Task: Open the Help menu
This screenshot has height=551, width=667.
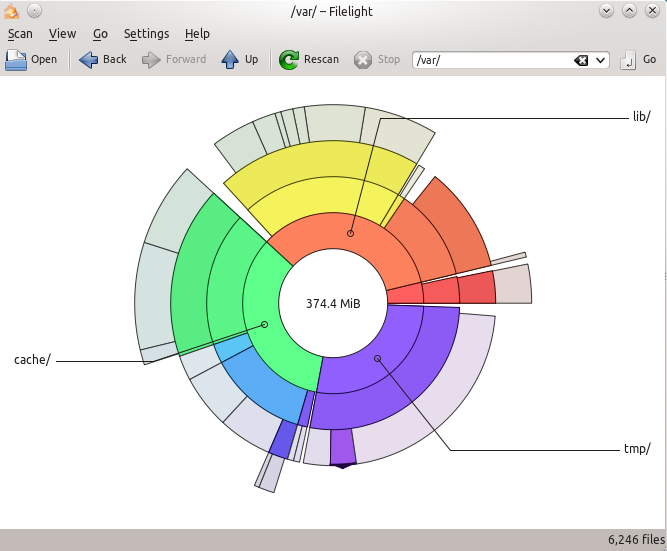Action: coord(197,34)
